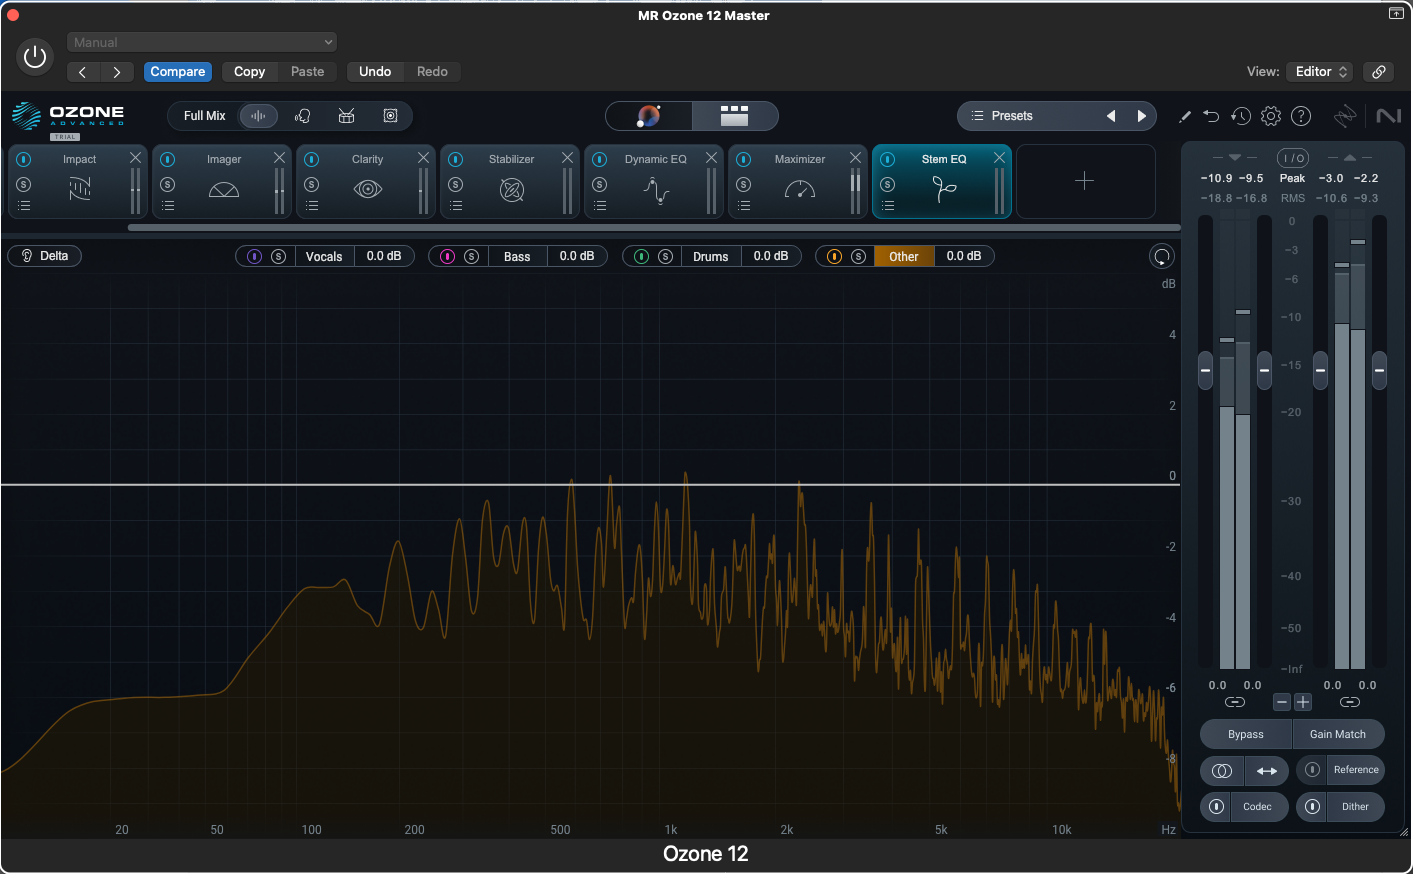Viewport: 1413px width, 874px height.
Task: Solo the Imager module
Action: click(x=166, y=184)
